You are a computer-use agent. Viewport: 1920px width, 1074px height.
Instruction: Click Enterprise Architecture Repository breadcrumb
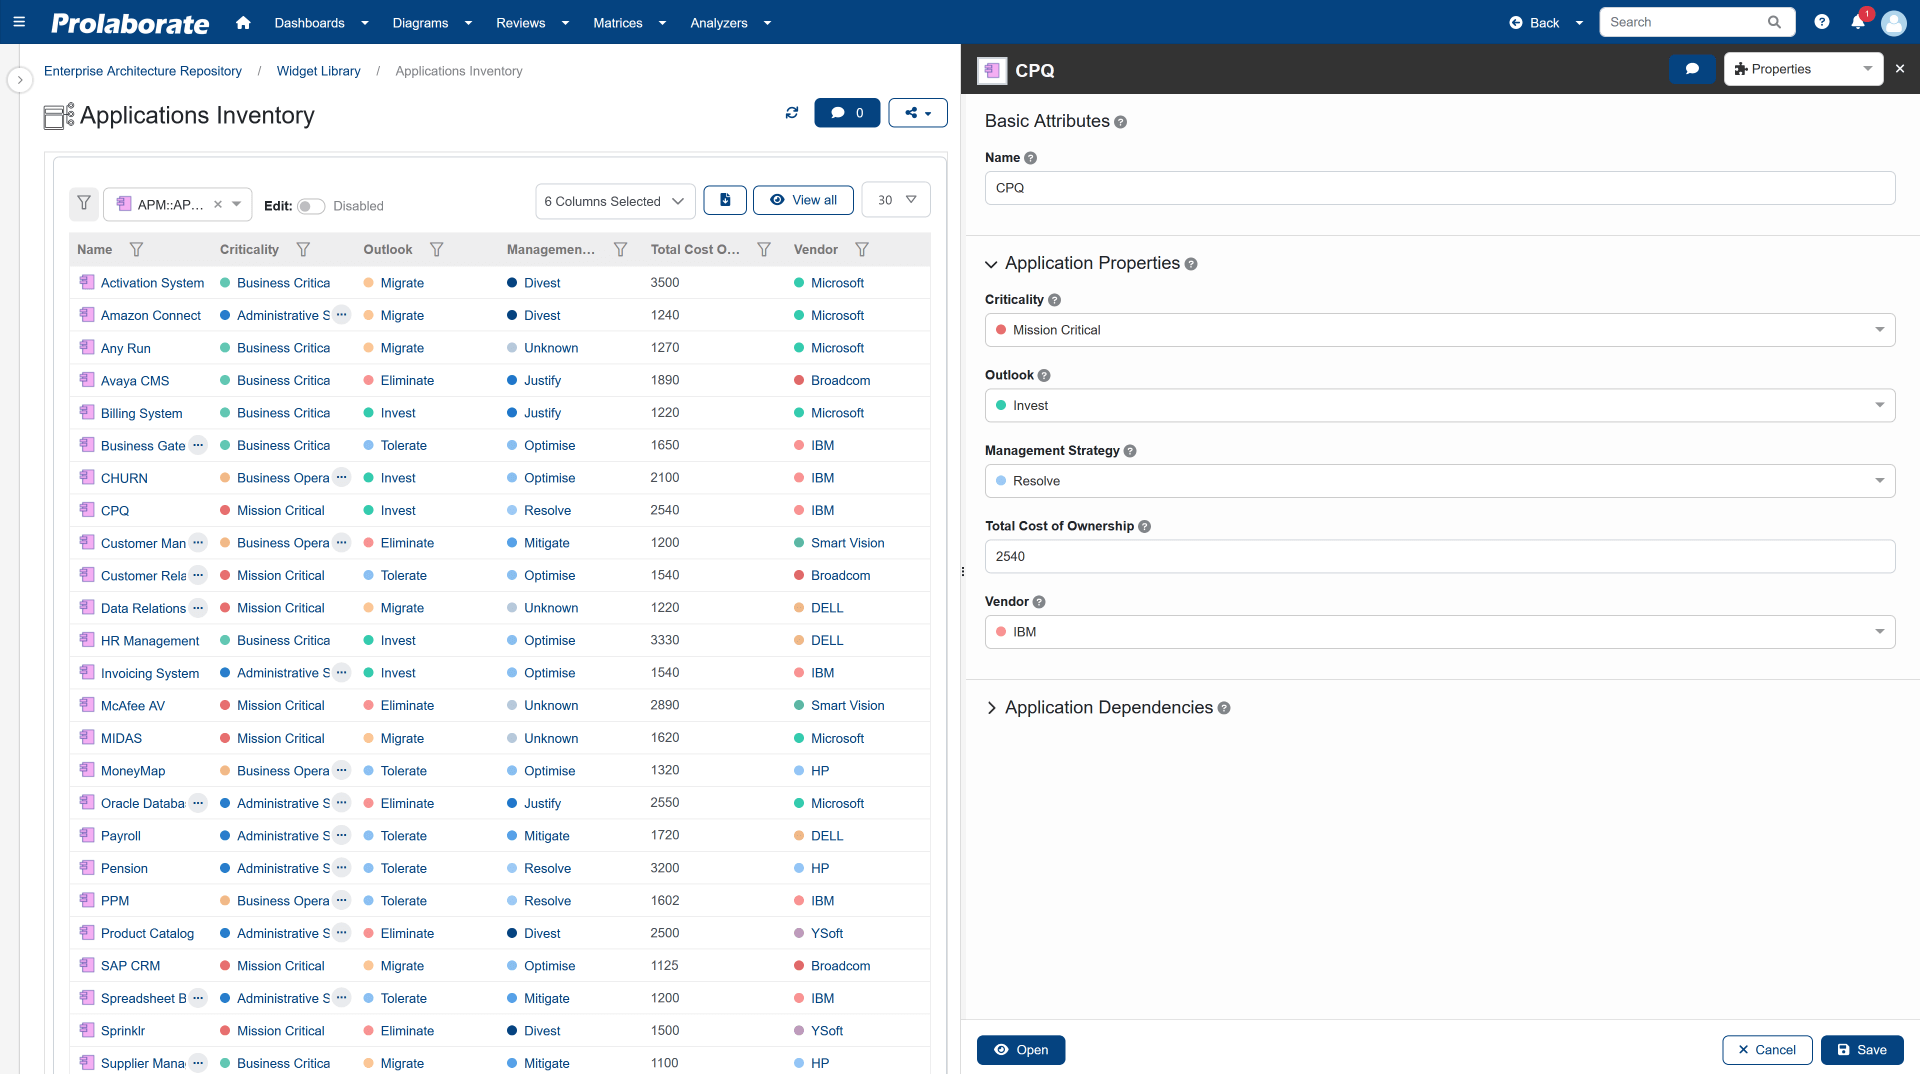[x=143, y=71]
